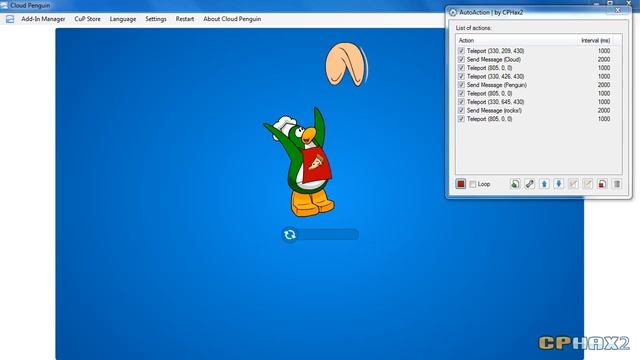
Task: Select the 'Send Message (Cloud)' row text
Action: [493, 60]
